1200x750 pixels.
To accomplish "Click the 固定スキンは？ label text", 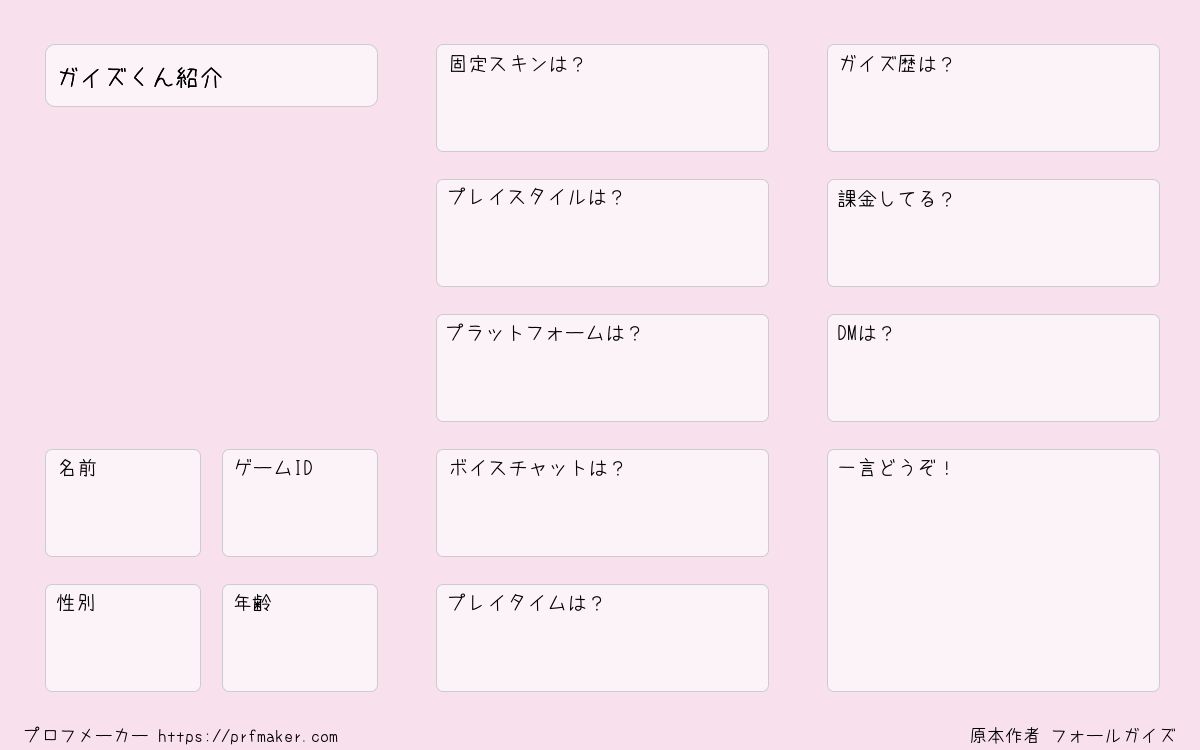I will pyautogui.click(x=516, y=64).
